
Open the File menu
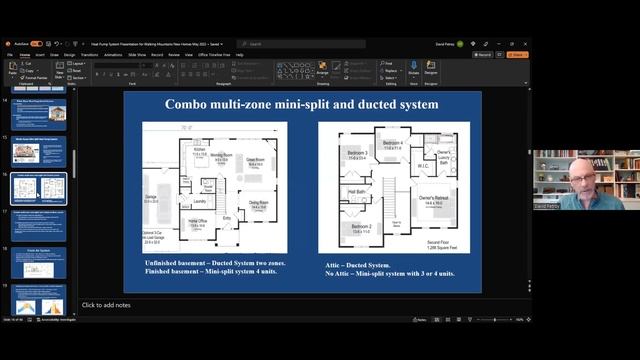point(10,55)
